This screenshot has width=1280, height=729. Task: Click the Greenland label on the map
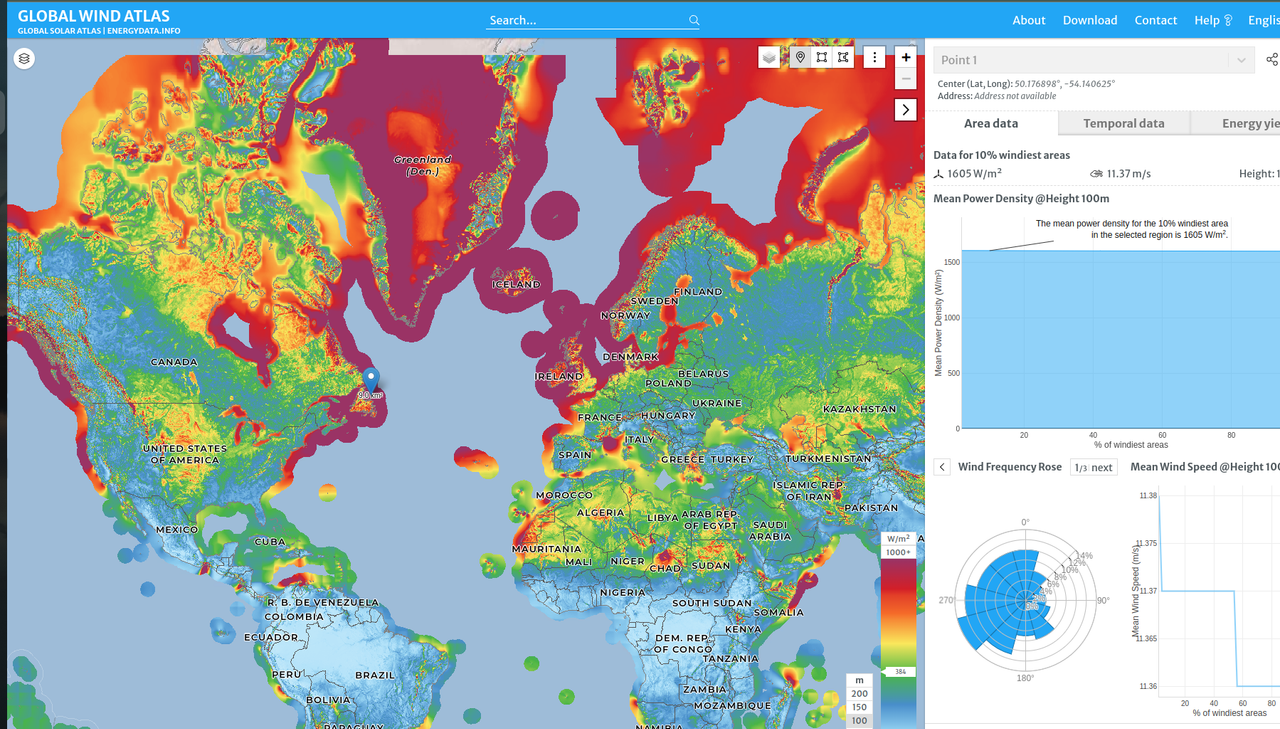click(422, 165)
